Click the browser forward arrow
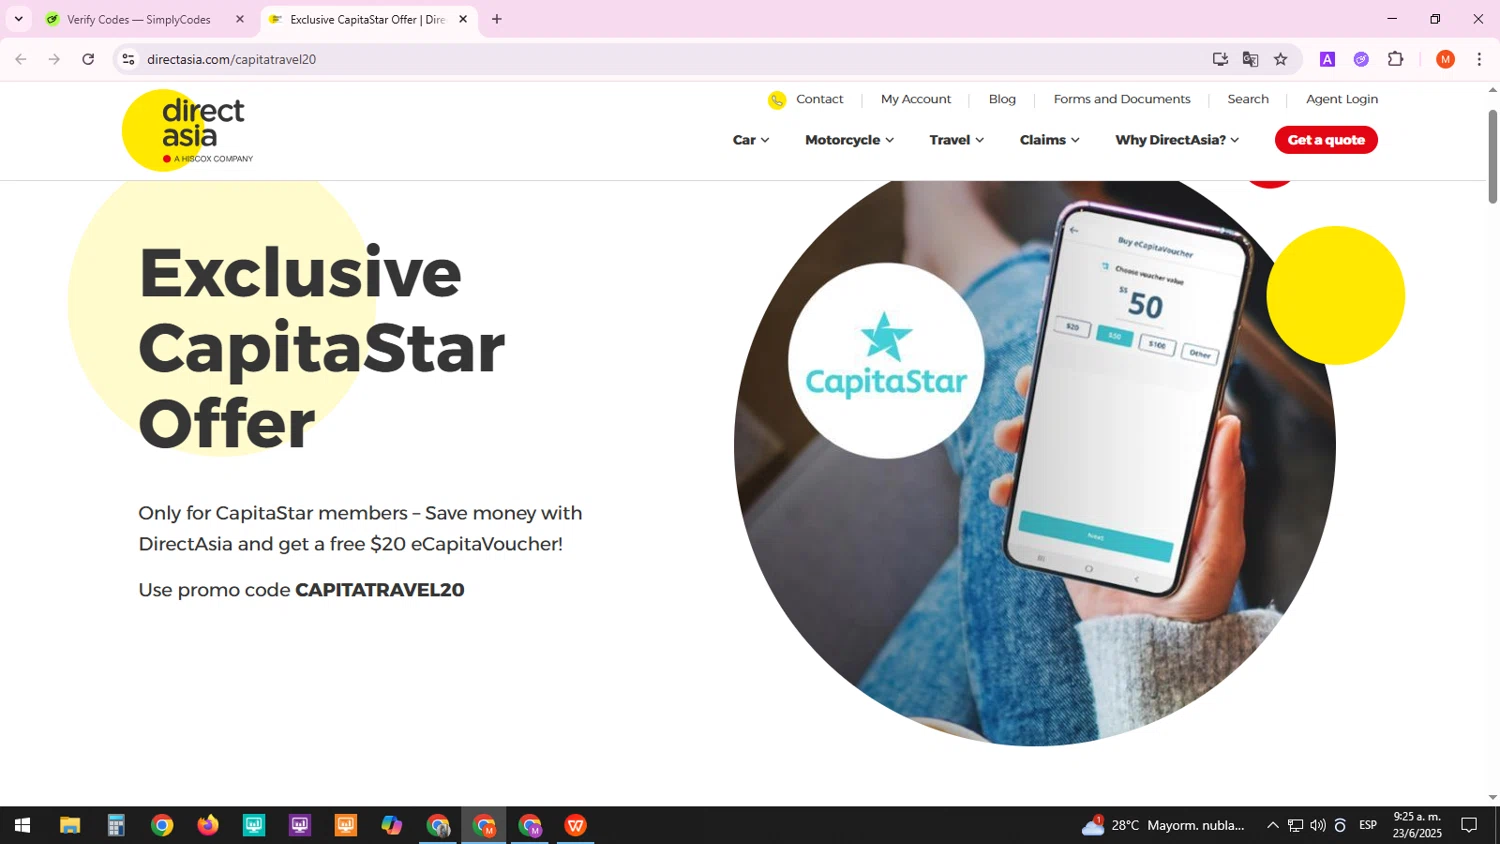Image resolution: width=1500 pixels, height=844 pixels. 54,59
